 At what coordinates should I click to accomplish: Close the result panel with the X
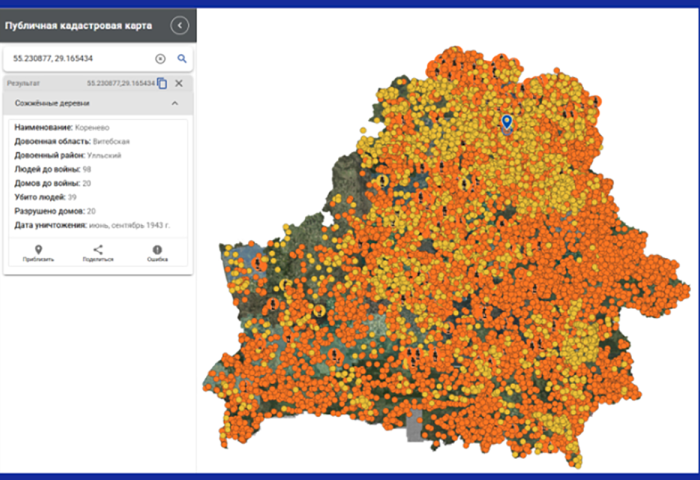pyautogui.click(x=179, y=83)
